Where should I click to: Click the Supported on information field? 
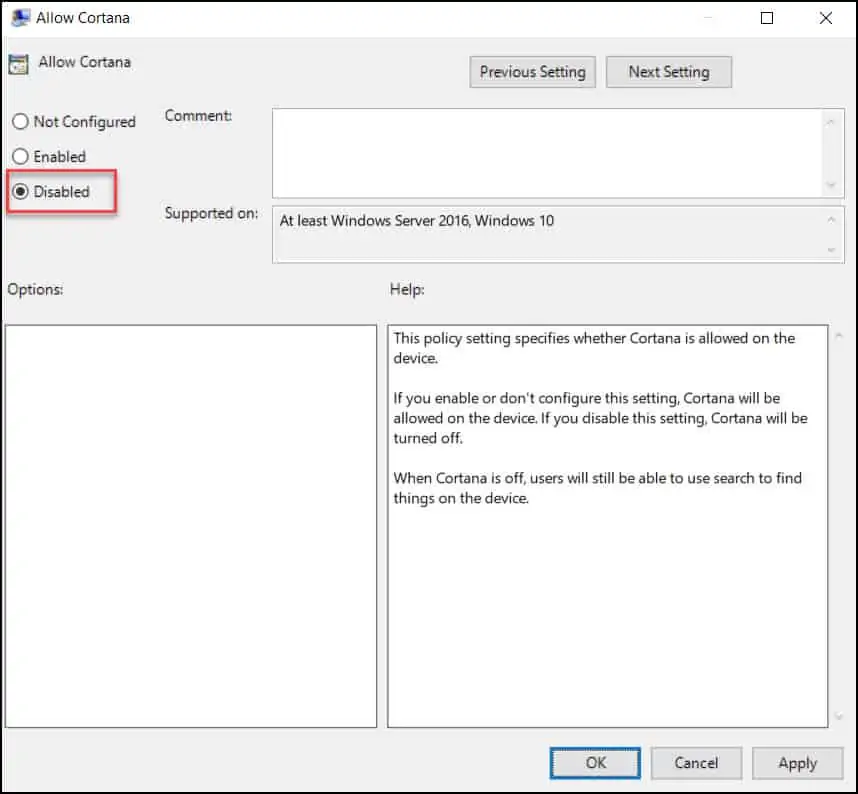[558, 235]
